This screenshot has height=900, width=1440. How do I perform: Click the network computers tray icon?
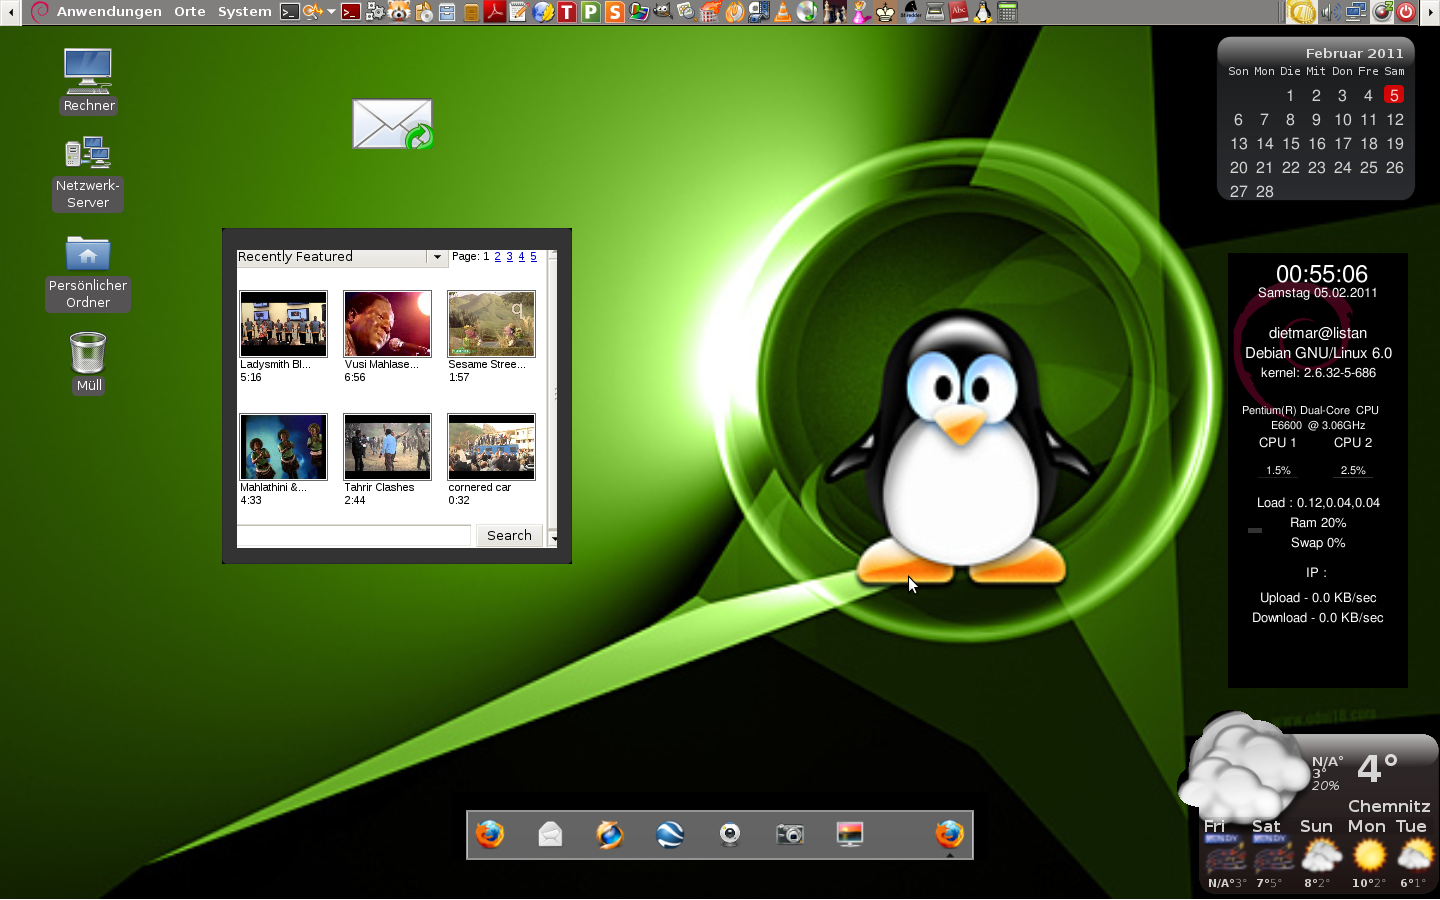[x=1356, y=12]
